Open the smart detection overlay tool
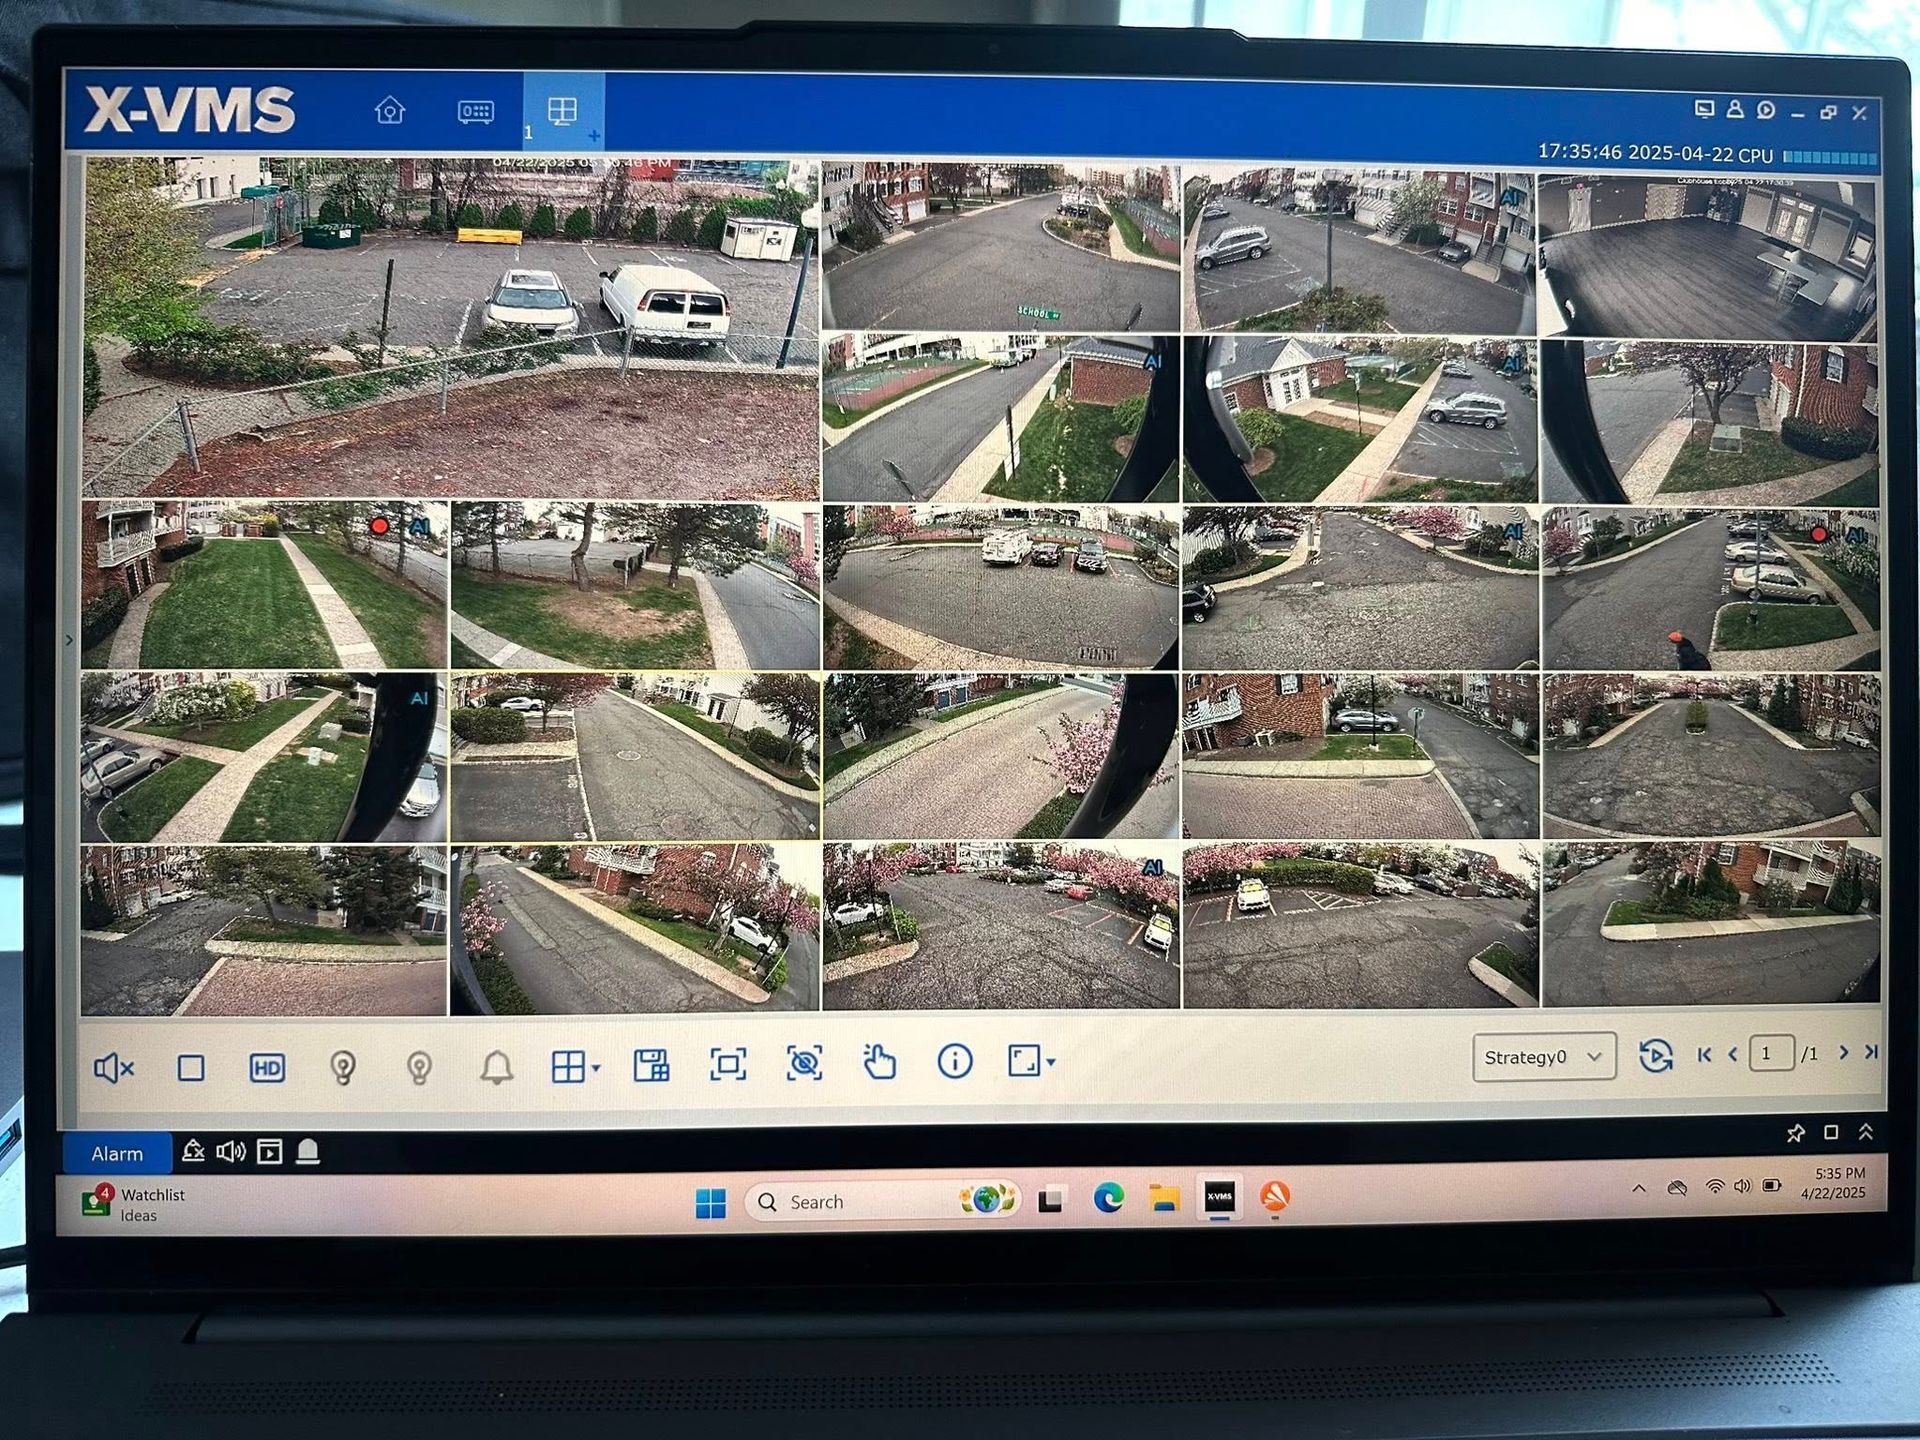 pyautogui.click(x=806, y=1066)
